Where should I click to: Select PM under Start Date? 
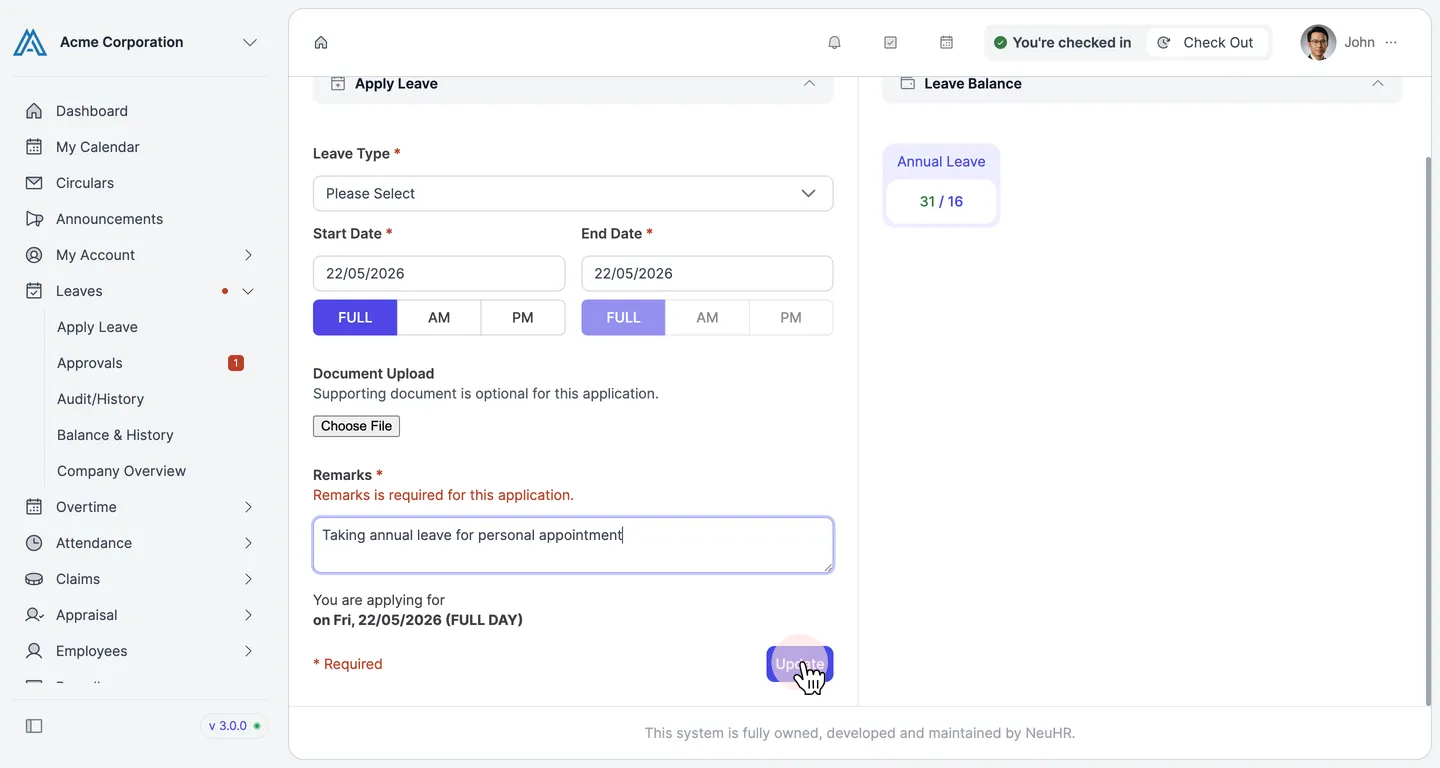[x=523, y=318]
